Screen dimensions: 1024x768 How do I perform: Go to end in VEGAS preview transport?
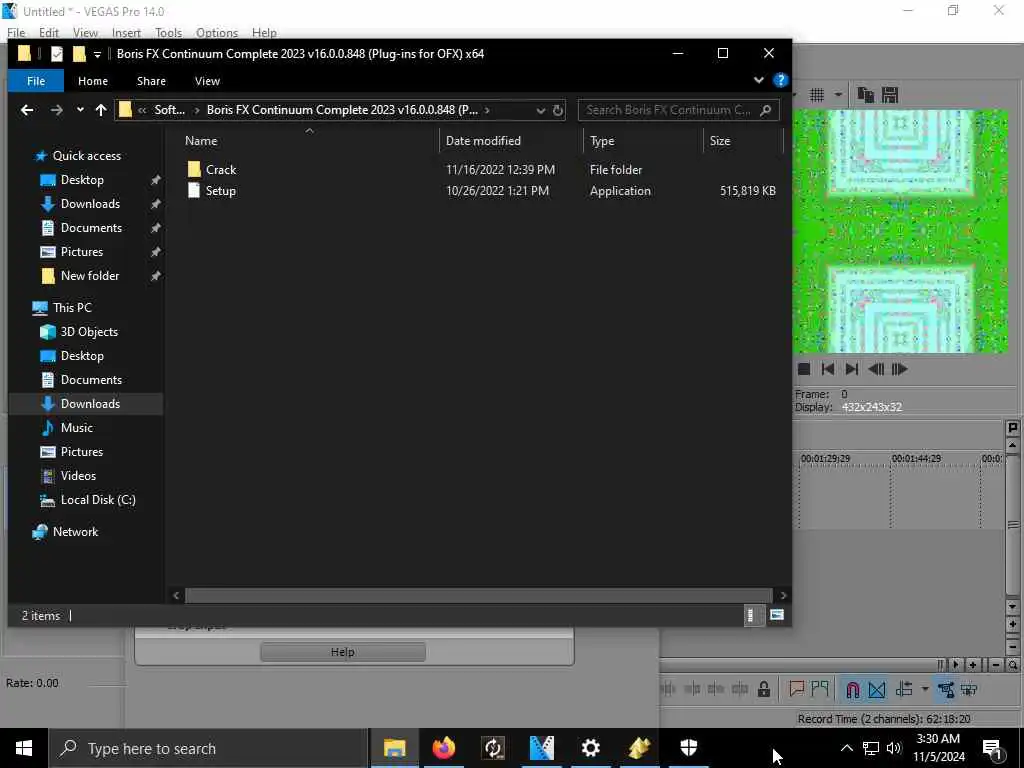852,369
